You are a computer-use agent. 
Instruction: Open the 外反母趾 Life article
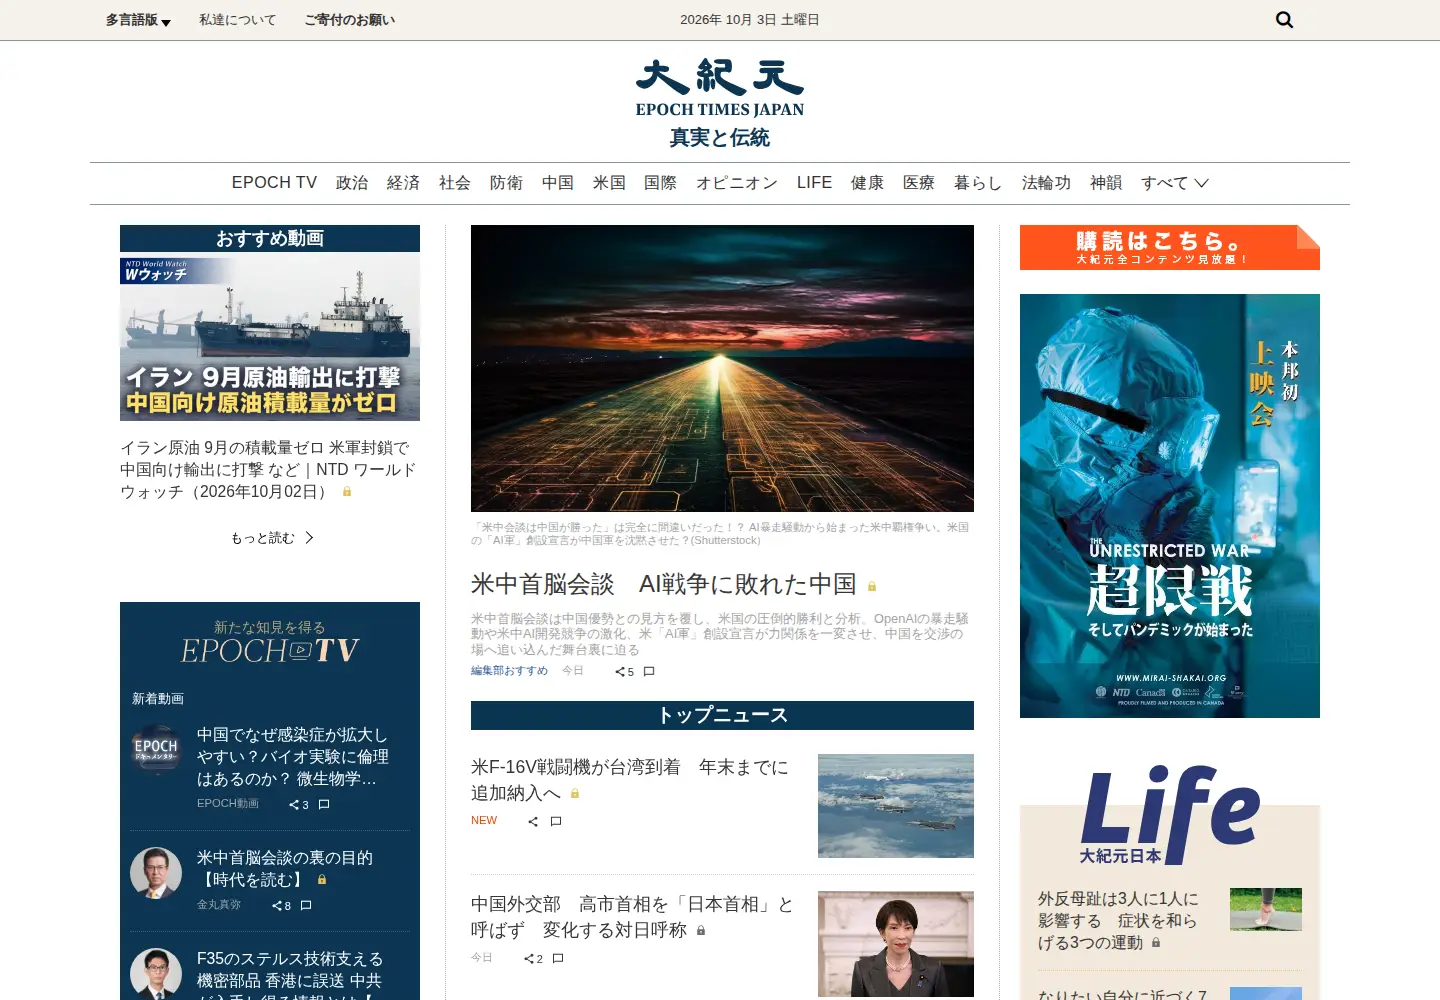tap(1118, 920)
